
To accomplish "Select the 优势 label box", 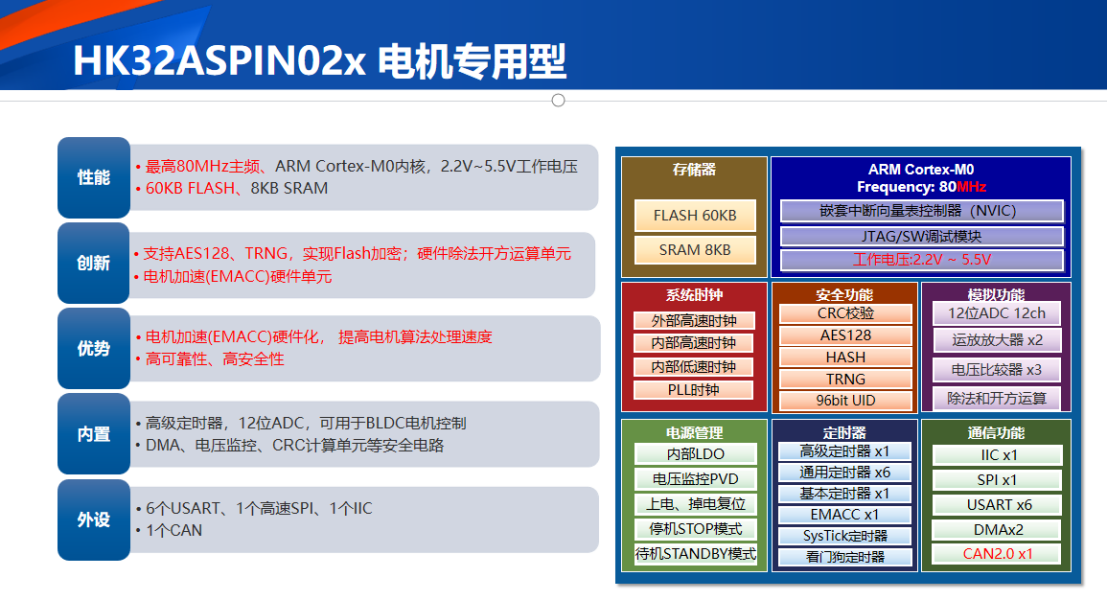I will pos(94,349).
